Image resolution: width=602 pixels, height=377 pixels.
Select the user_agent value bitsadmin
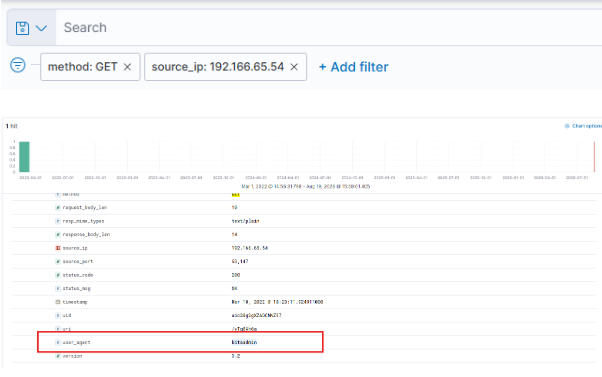(244, 342)
